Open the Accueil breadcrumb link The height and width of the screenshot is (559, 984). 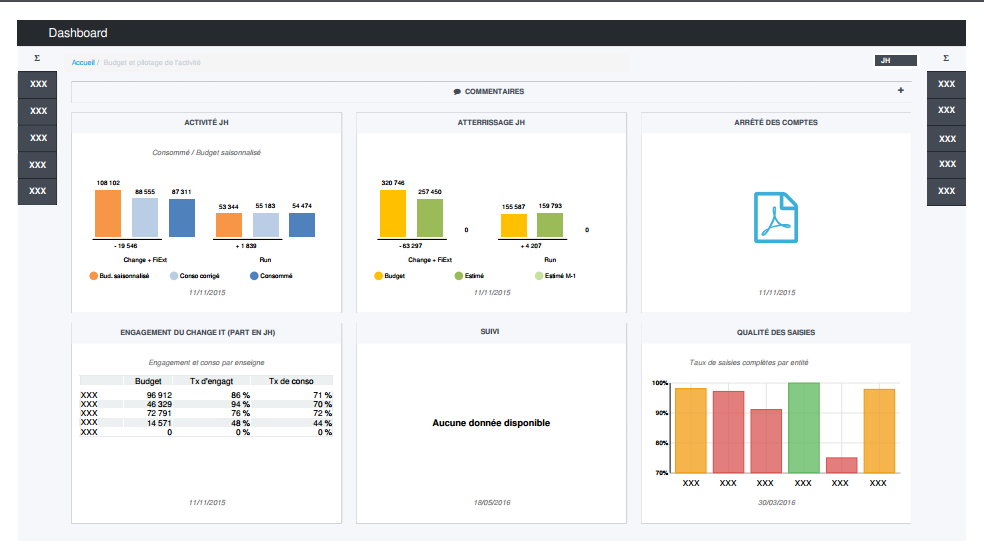click(x=83, y=63)
